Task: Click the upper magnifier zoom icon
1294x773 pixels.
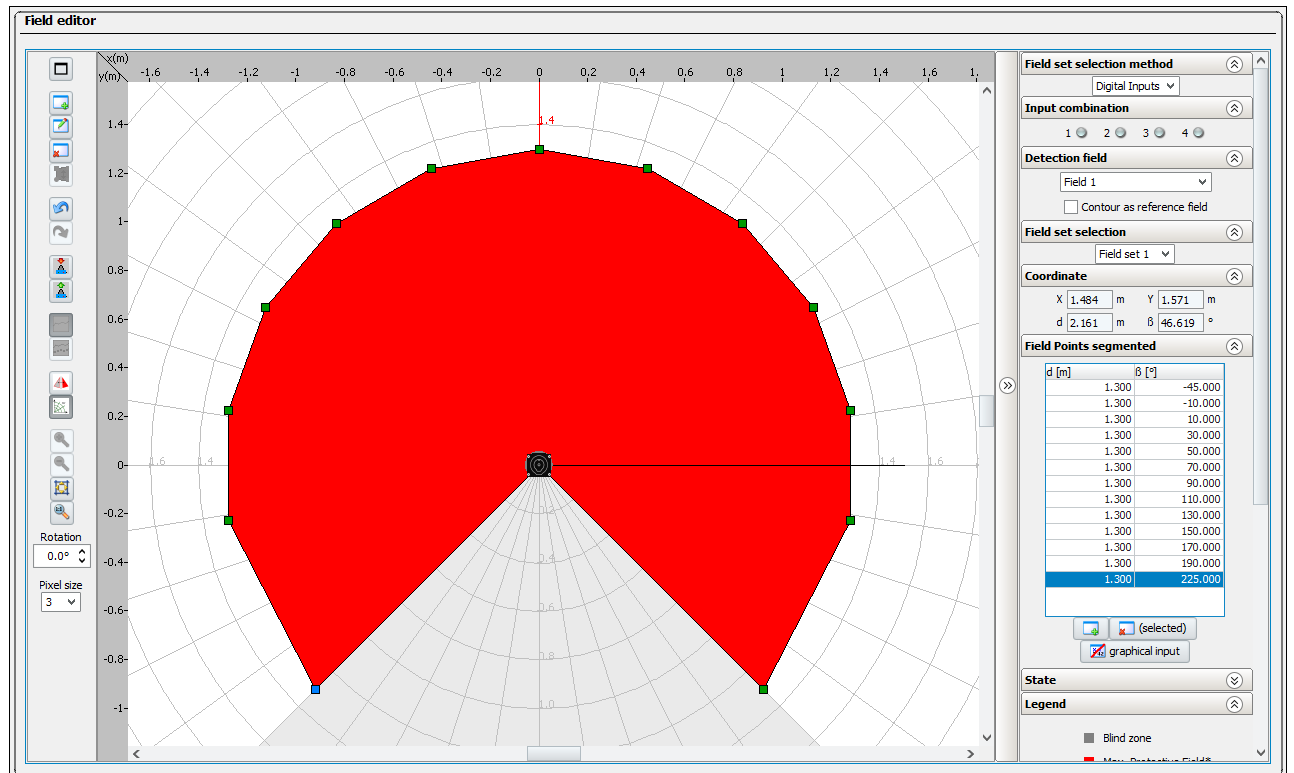Action: pos(61,441)
